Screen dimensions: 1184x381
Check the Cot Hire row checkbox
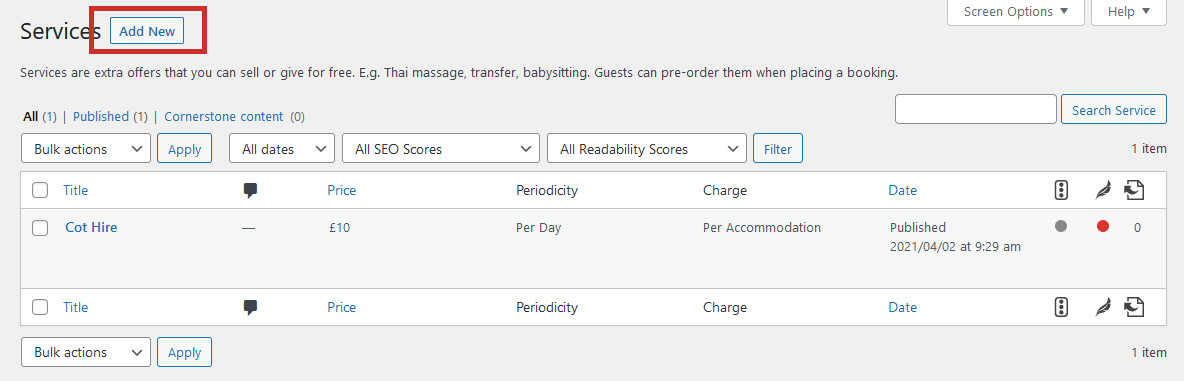(x=40, y=228)
